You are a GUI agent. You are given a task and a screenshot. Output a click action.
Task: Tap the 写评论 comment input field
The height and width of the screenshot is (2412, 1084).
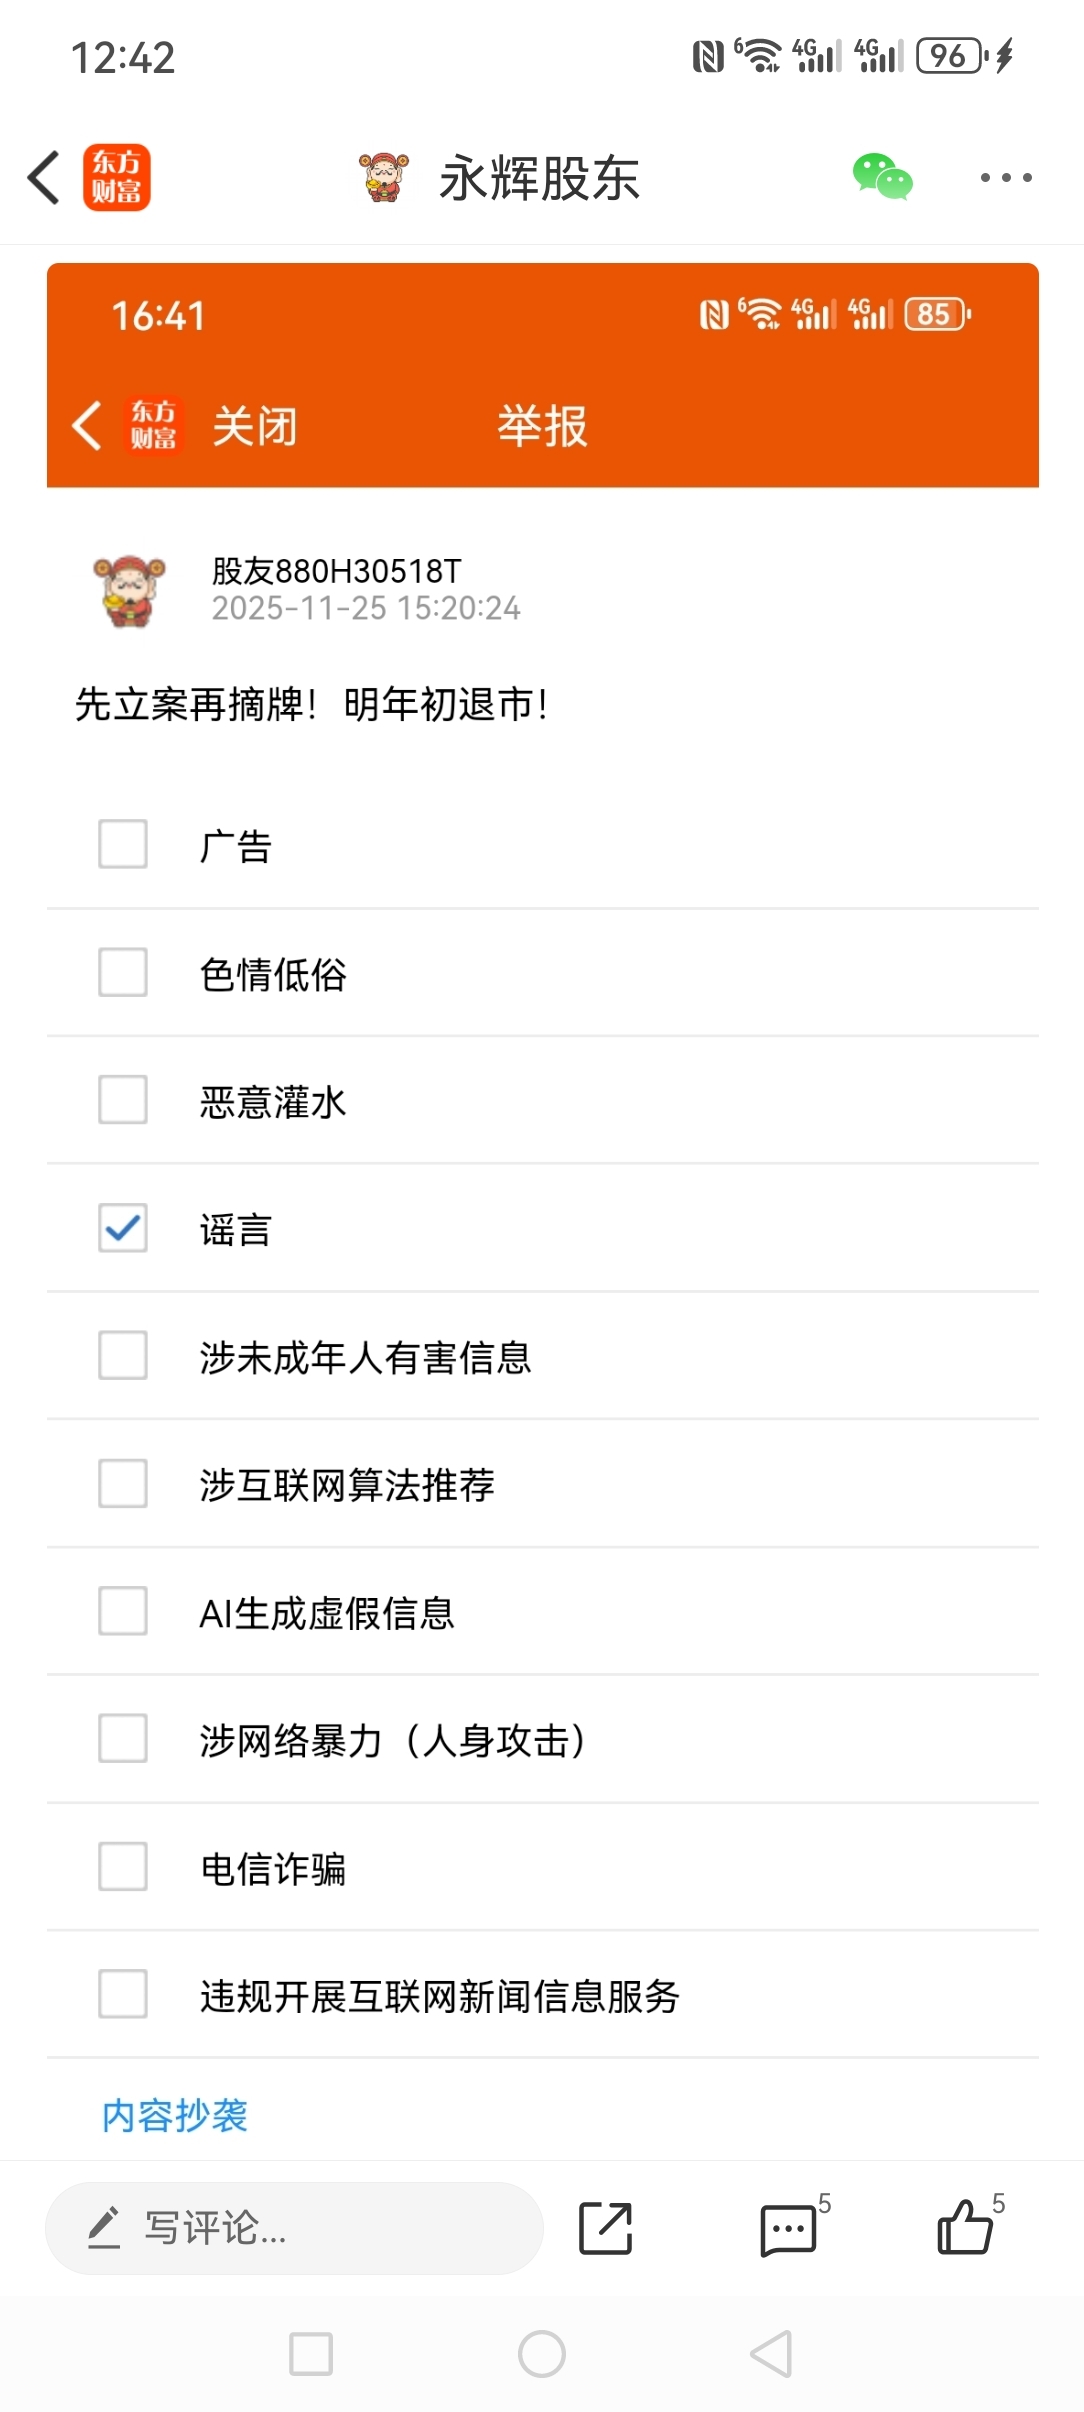(294, 2228)
